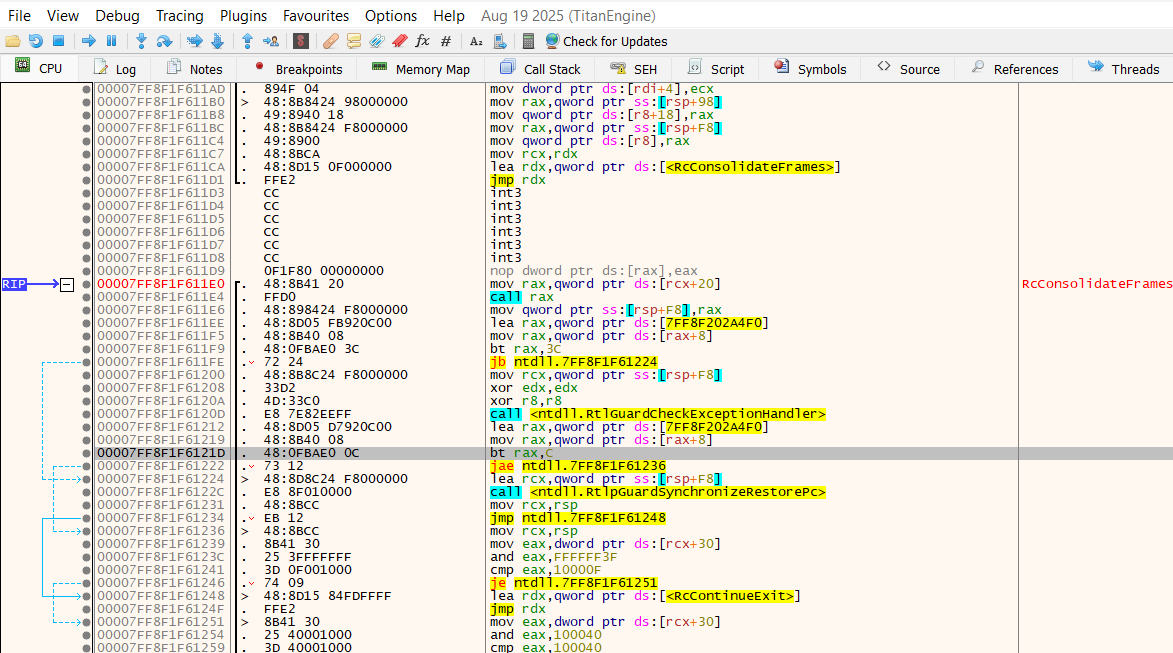The width and height of the screenshot is (1173, 653).
Task: Click the Trace Into icon
Action: (195, 41)
